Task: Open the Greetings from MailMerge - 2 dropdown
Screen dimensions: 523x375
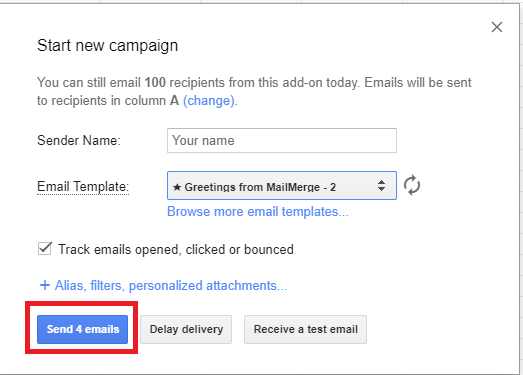Action: pyautogui.click(x=282, y=185)
